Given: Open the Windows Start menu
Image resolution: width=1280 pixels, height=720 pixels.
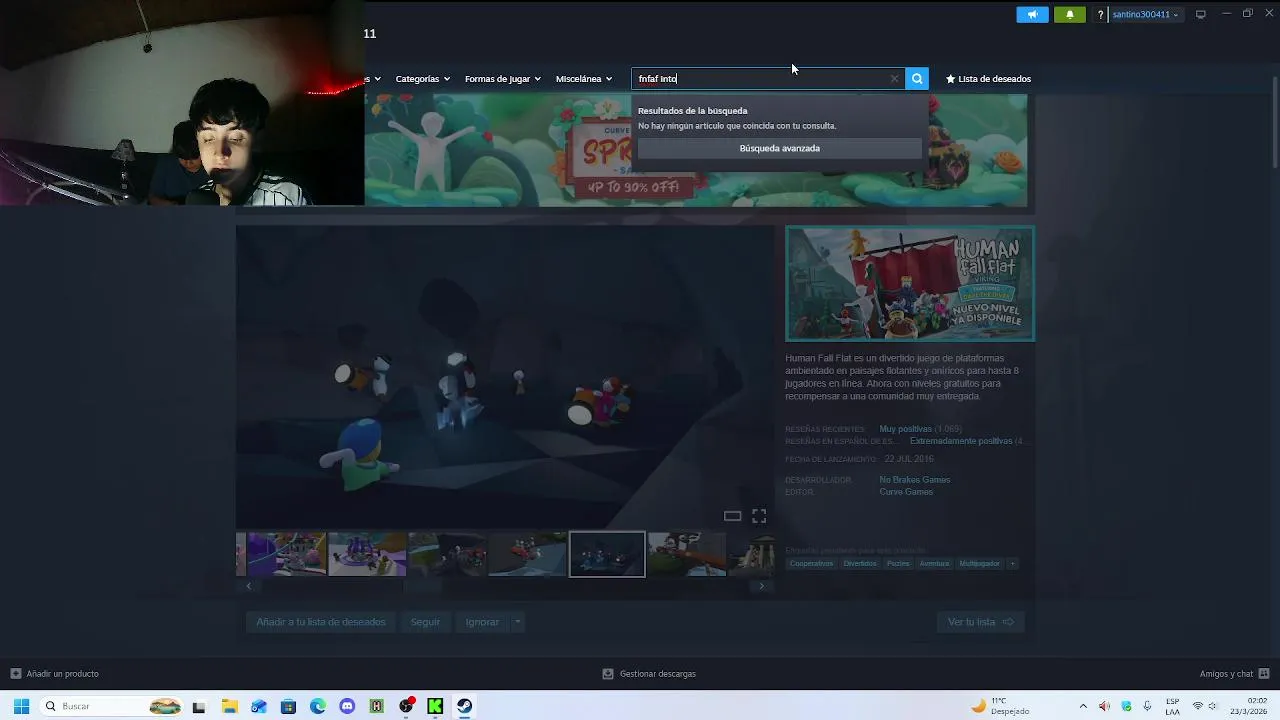Looking at the screenshot, I should pos(21,706).
